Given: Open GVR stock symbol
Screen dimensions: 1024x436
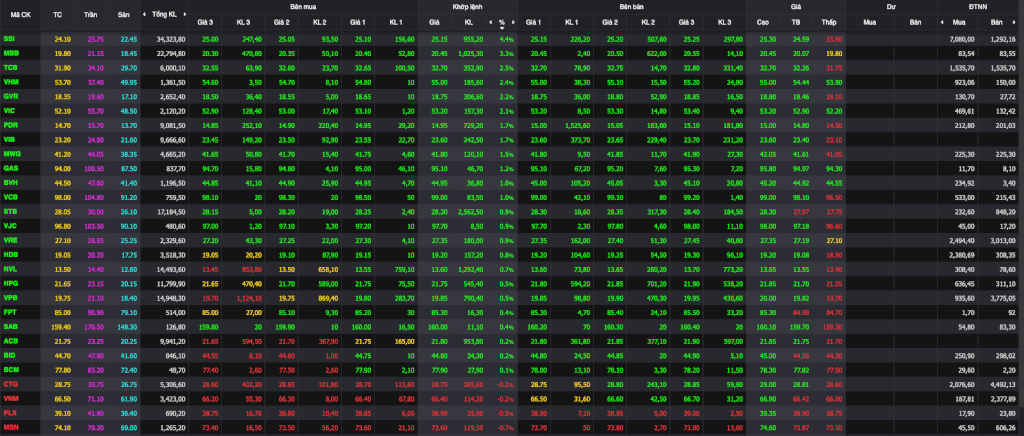Looking at the screenshot, I should tap(10, 96).
